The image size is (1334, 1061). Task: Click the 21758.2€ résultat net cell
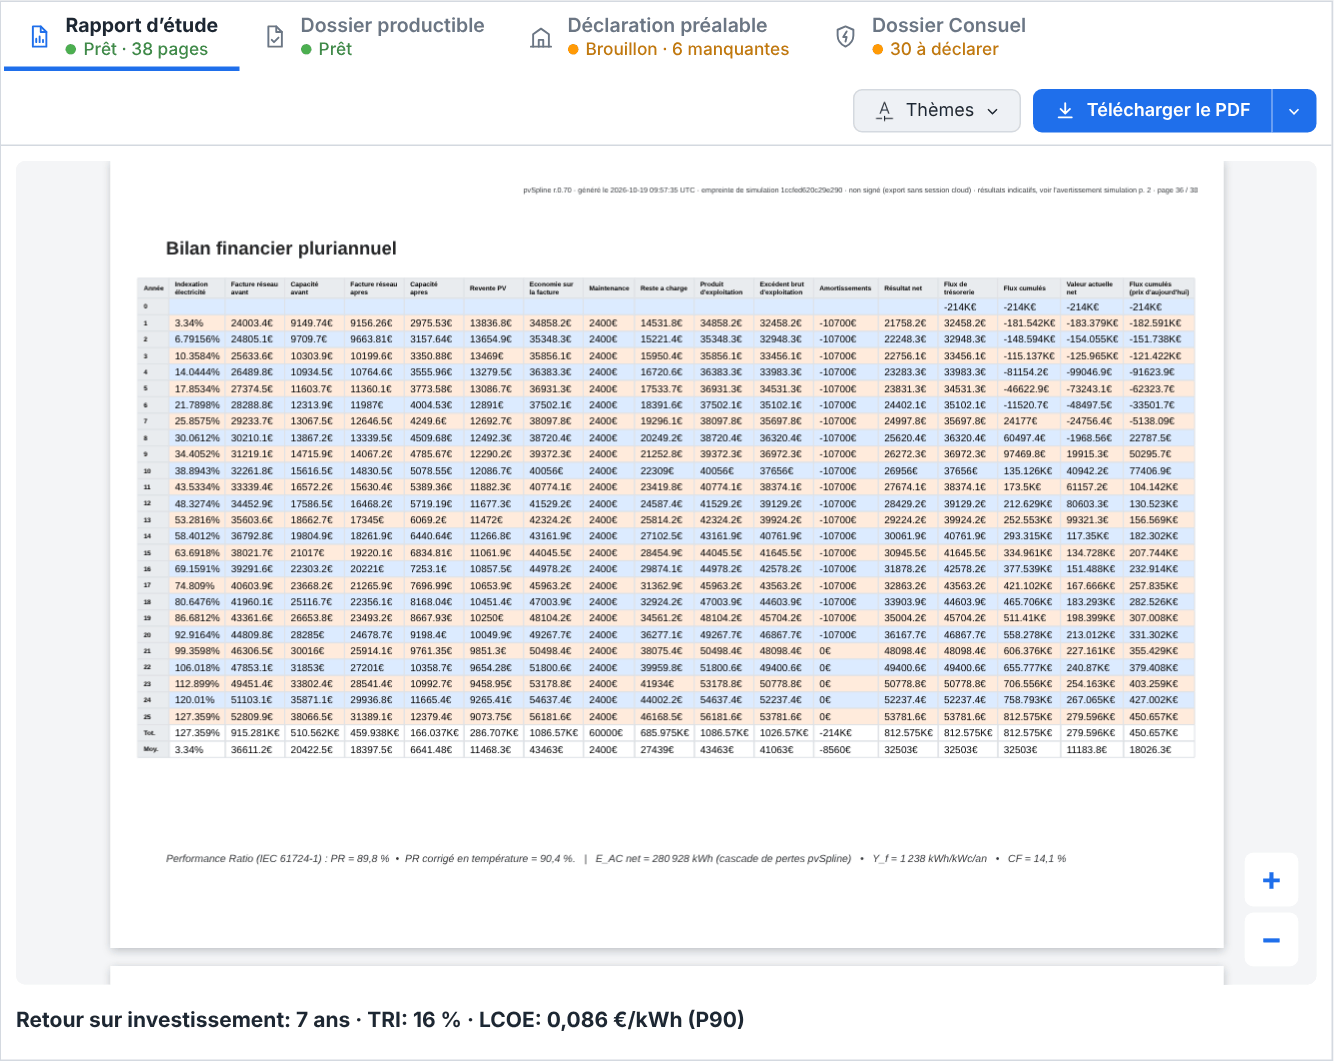click(x=909, y=323)
